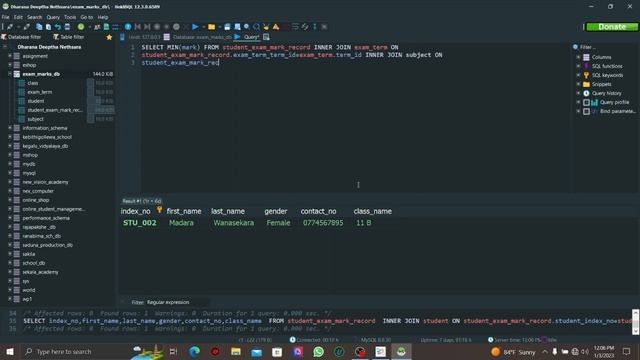
Task: Open the Search menu
Action: 34,17
